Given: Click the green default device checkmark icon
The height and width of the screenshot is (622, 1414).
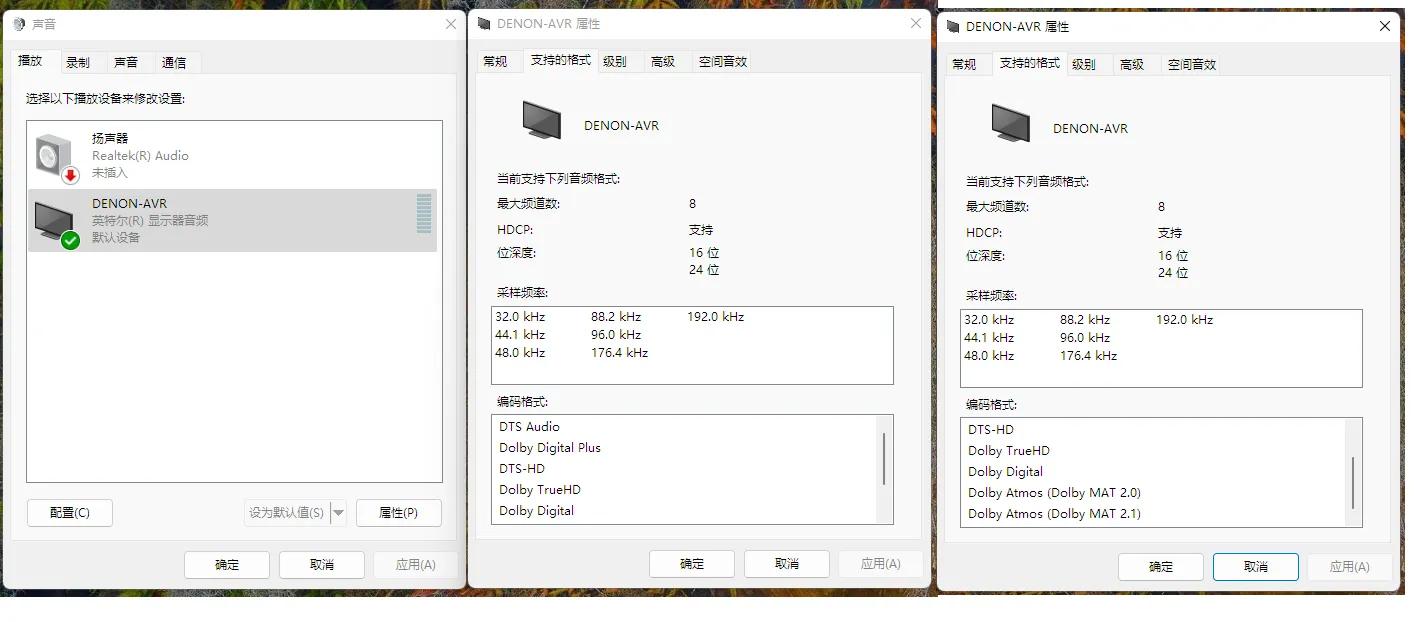Looking at the screenshot, I should click(70, 238).
